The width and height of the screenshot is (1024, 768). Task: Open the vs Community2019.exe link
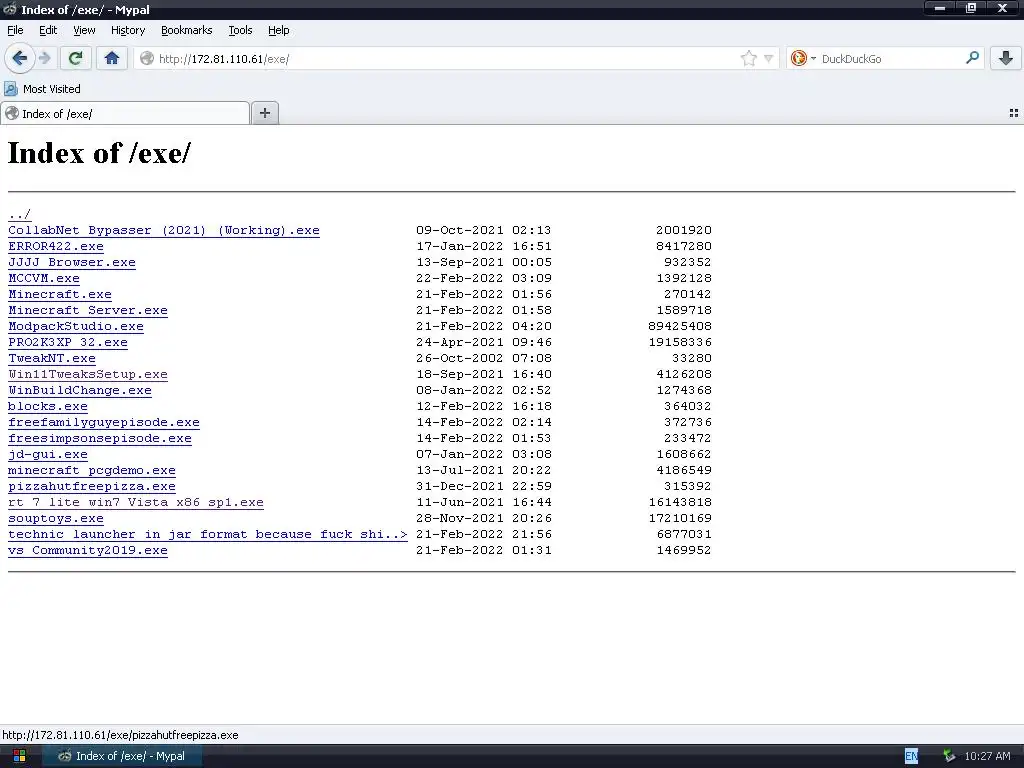click(x=88, y=551)
